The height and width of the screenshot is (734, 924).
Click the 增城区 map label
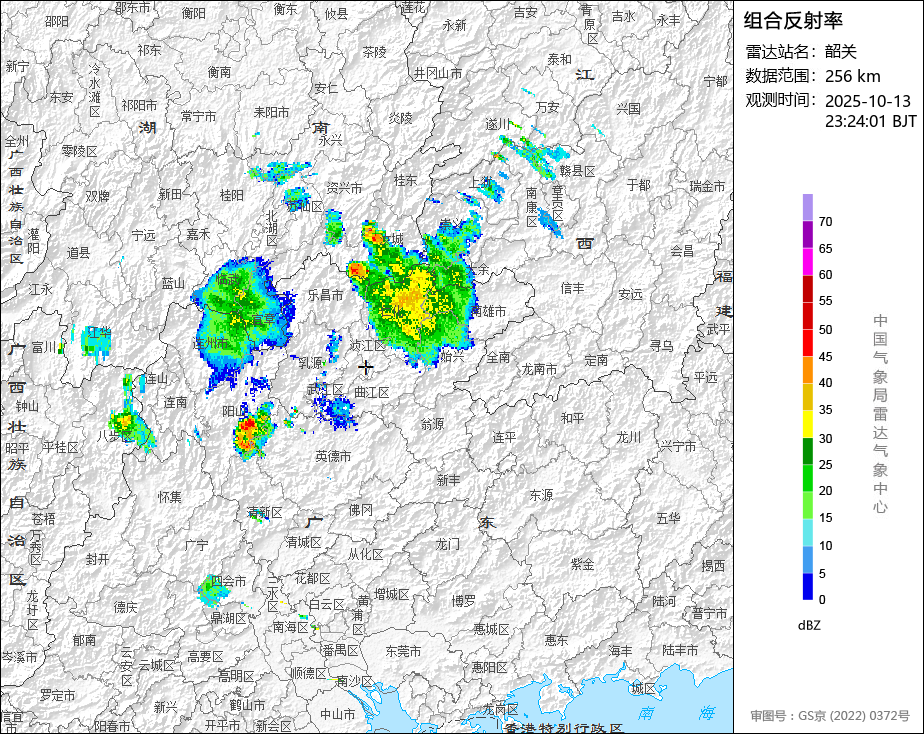click(x=391, y=594)
